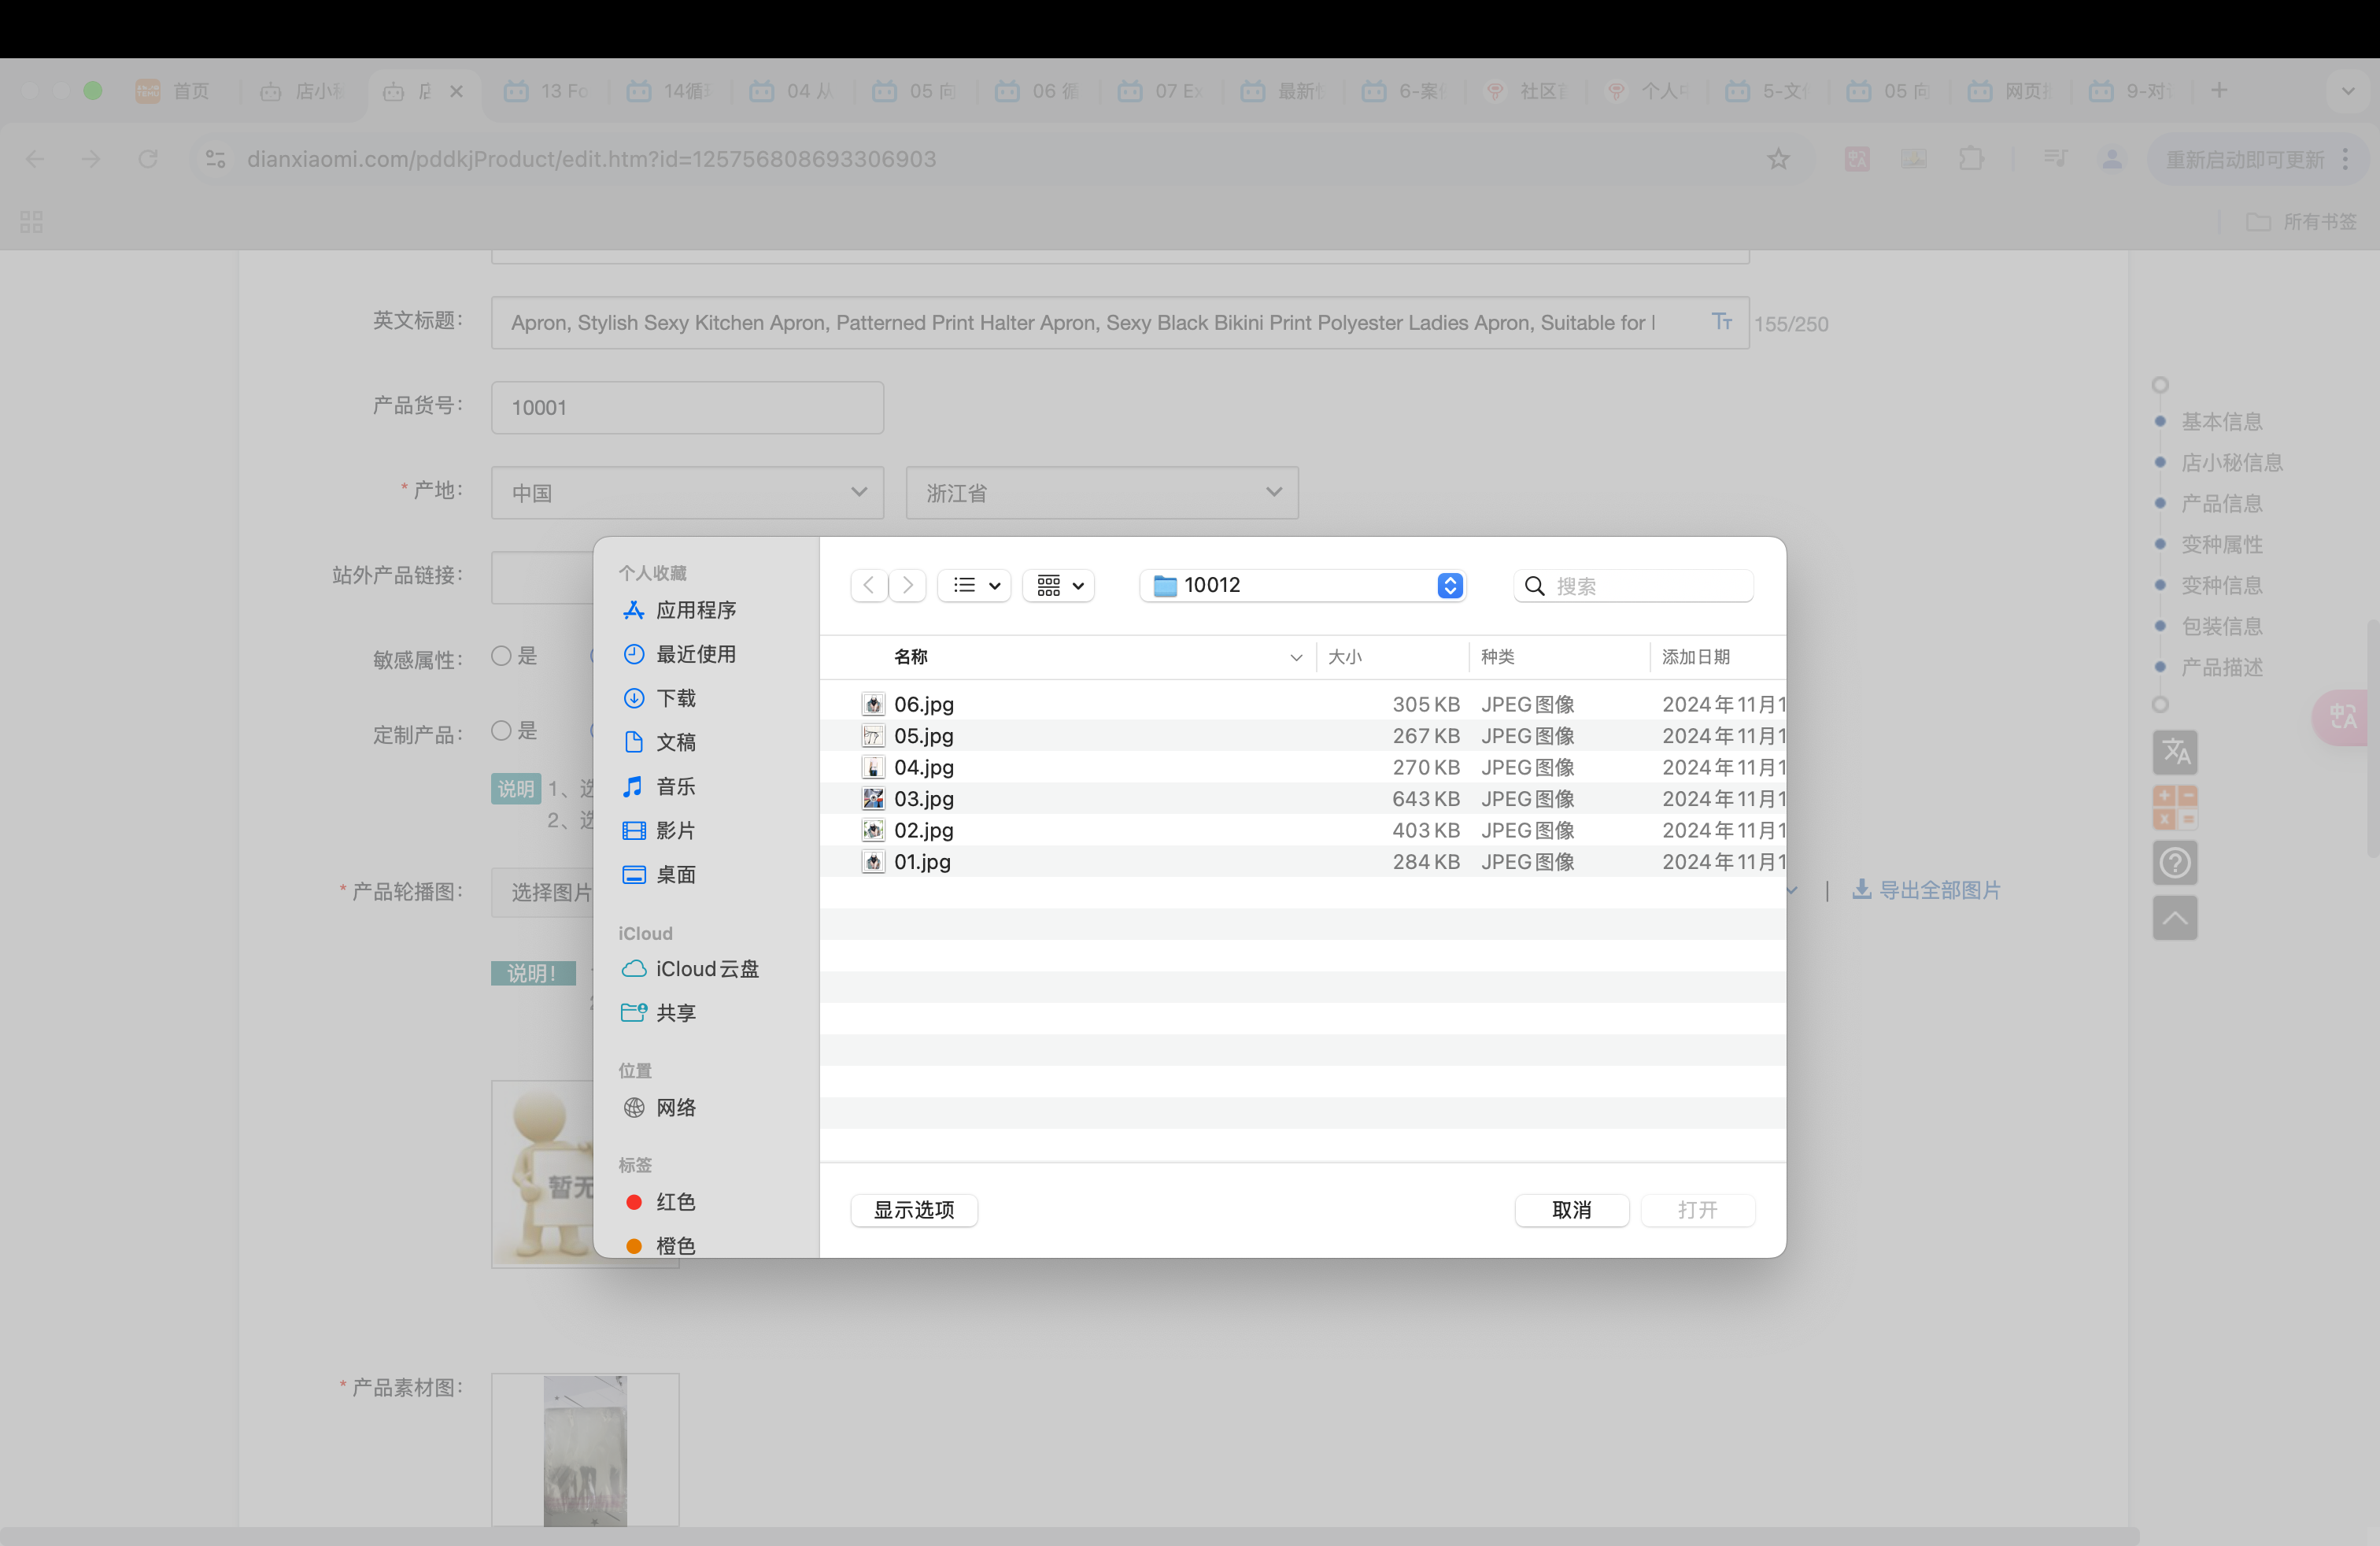The width and height of the screenshot is (2380, 1546).
Task: Click the help question mark icon
Action: pos(2174,862)
